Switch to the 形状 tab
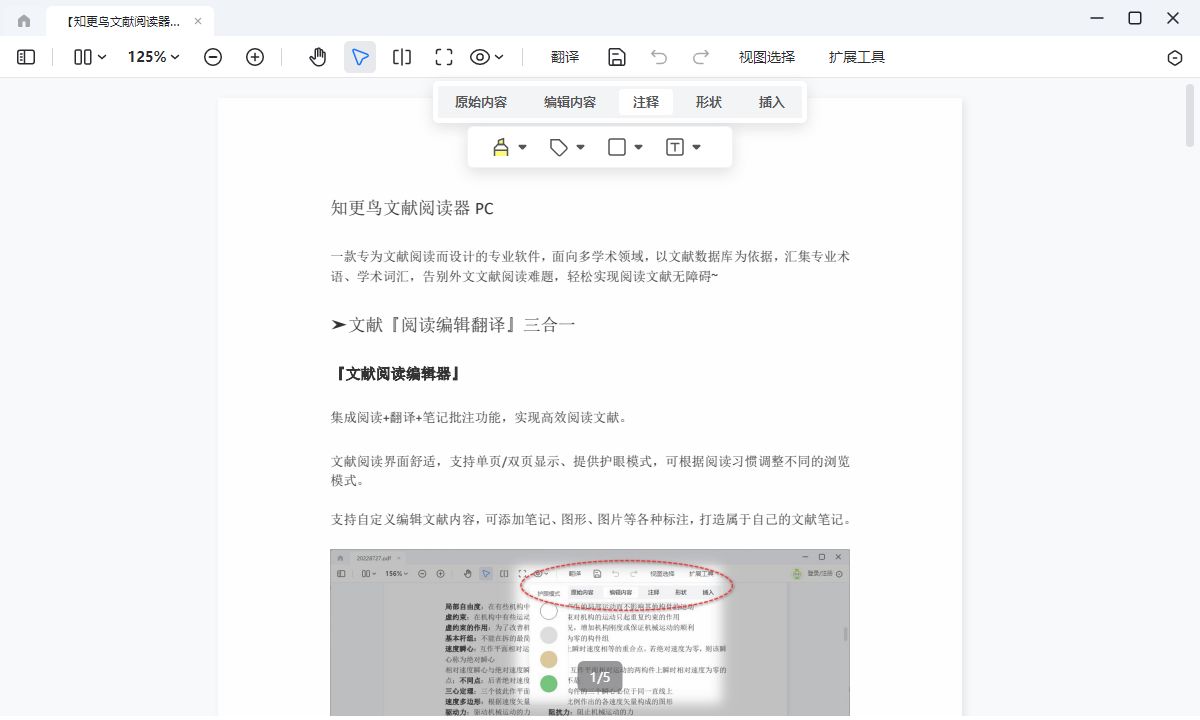The width and height of the screenshot is (1200, 720). pos(709,102)
